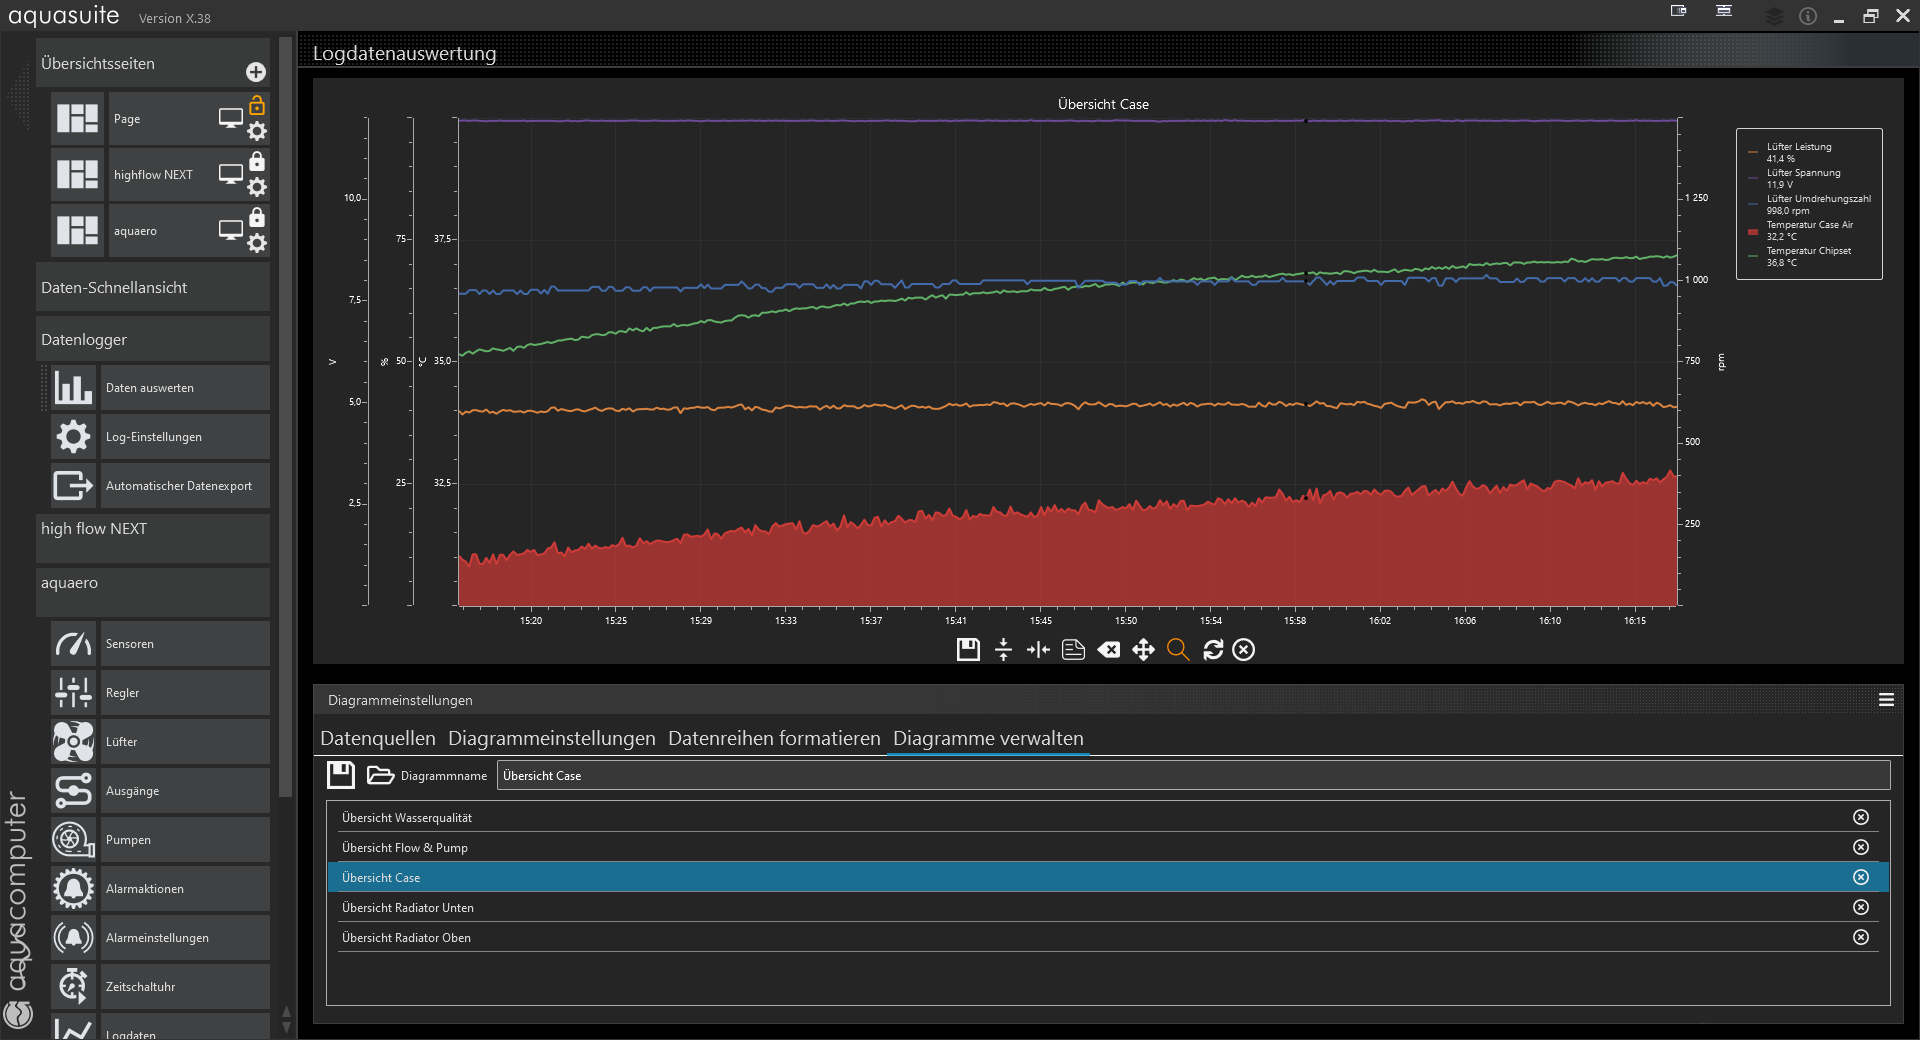Click the backspace-style delete icon under chart

pos(1108,650)
